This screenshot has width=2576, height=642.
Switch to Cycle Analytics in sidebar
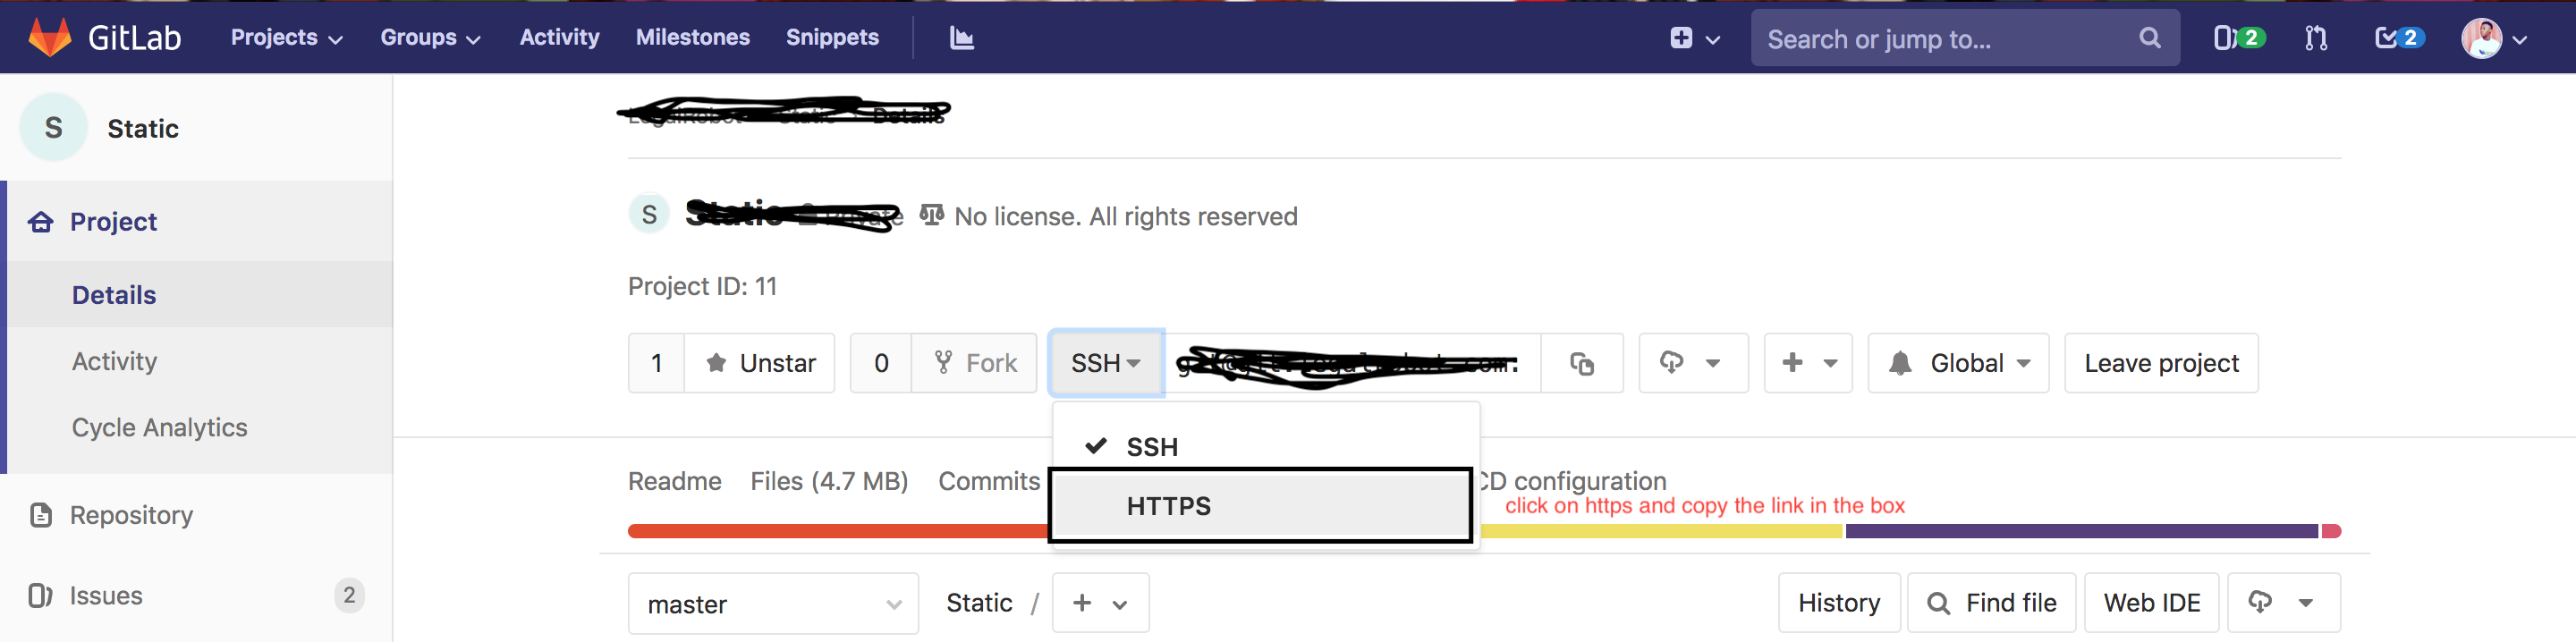159,427
